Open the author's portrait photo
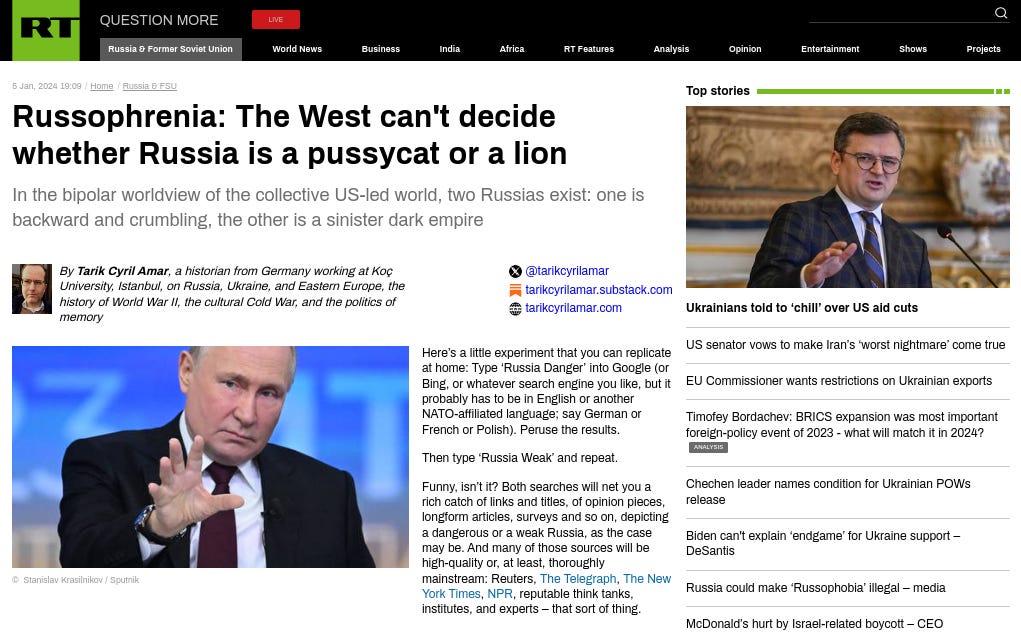Image resolution: width=1021 pixels, height=632 pixels. [32, 288]
